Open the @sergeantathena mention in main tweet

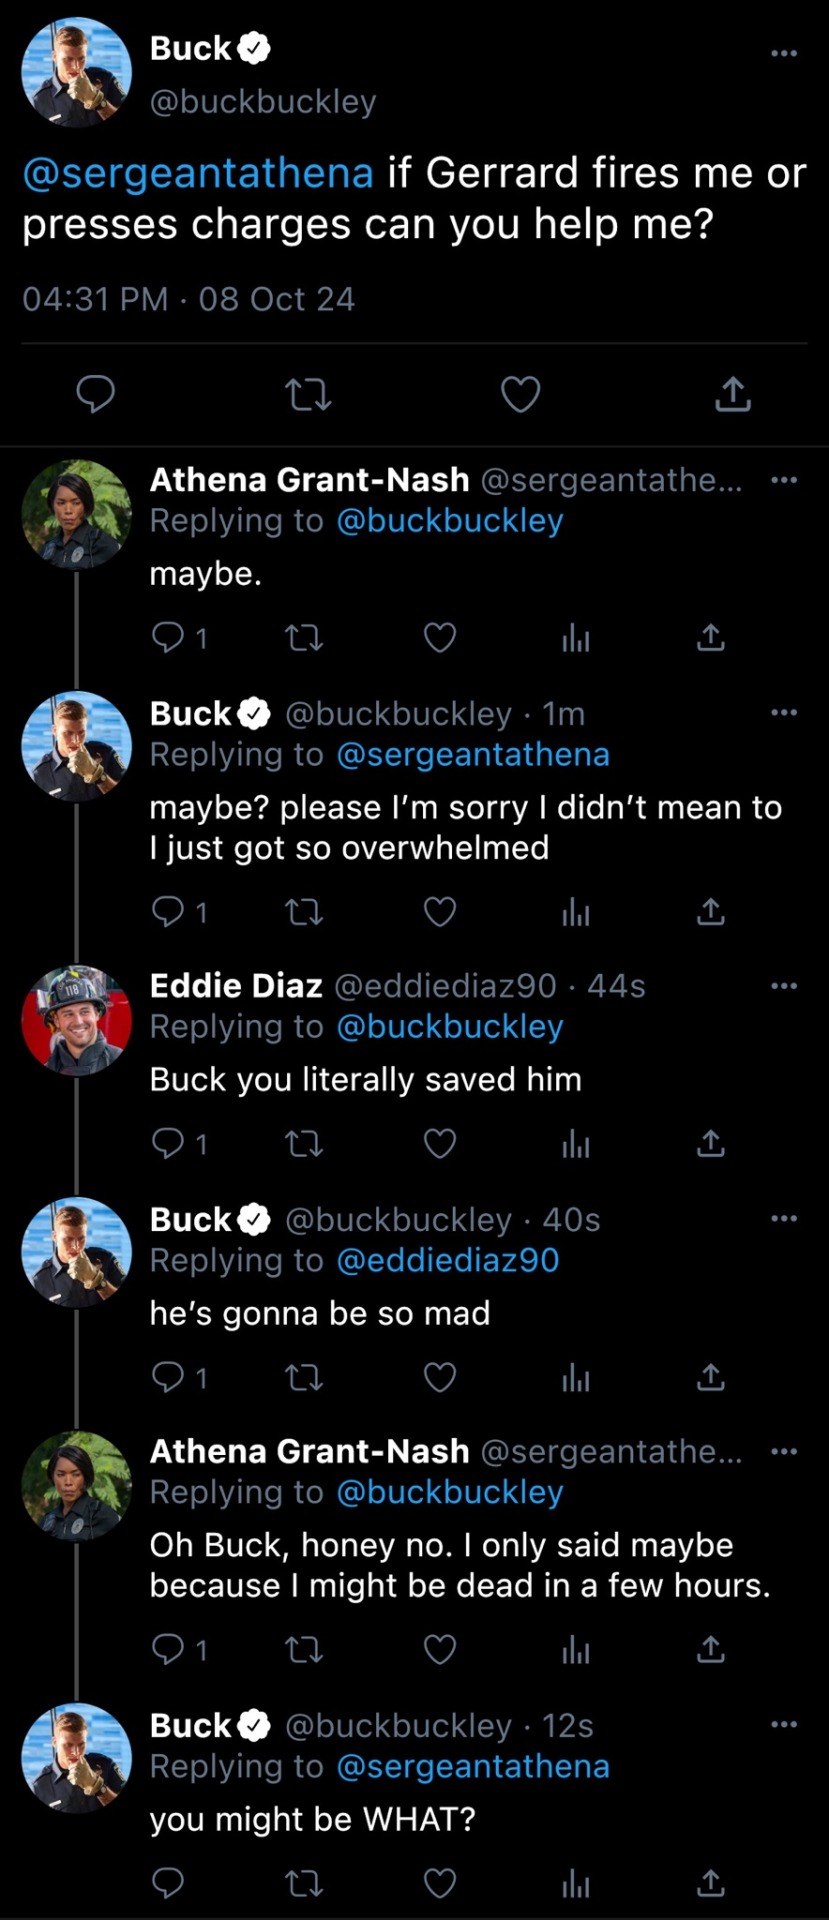click(198, 173)
